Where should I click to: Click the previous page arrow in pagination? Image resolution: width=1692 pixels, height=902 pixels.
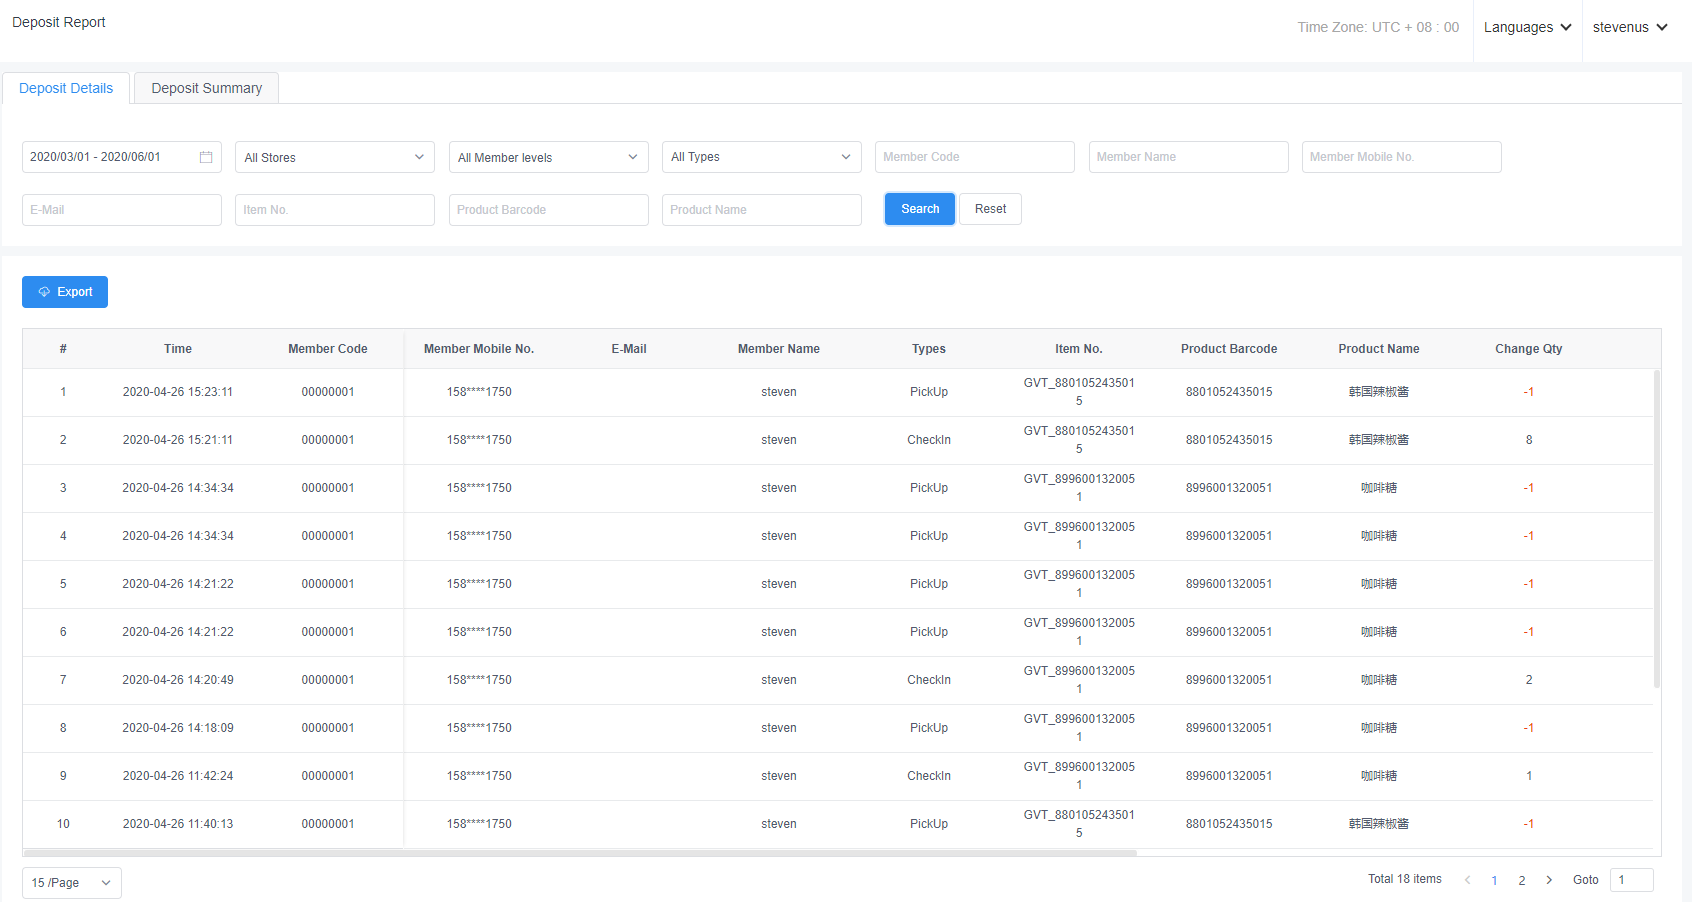(x=1467, y=880)
